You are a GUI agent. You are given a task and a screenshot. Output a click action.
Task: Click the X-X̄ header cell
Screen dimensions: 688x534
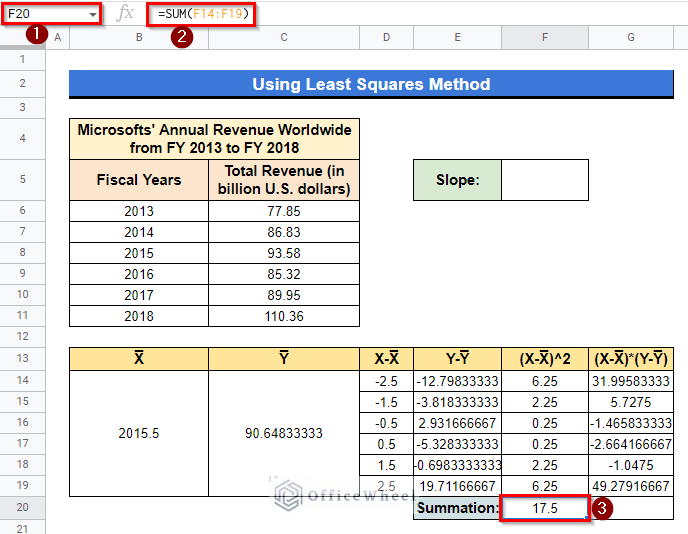(386, 359)
